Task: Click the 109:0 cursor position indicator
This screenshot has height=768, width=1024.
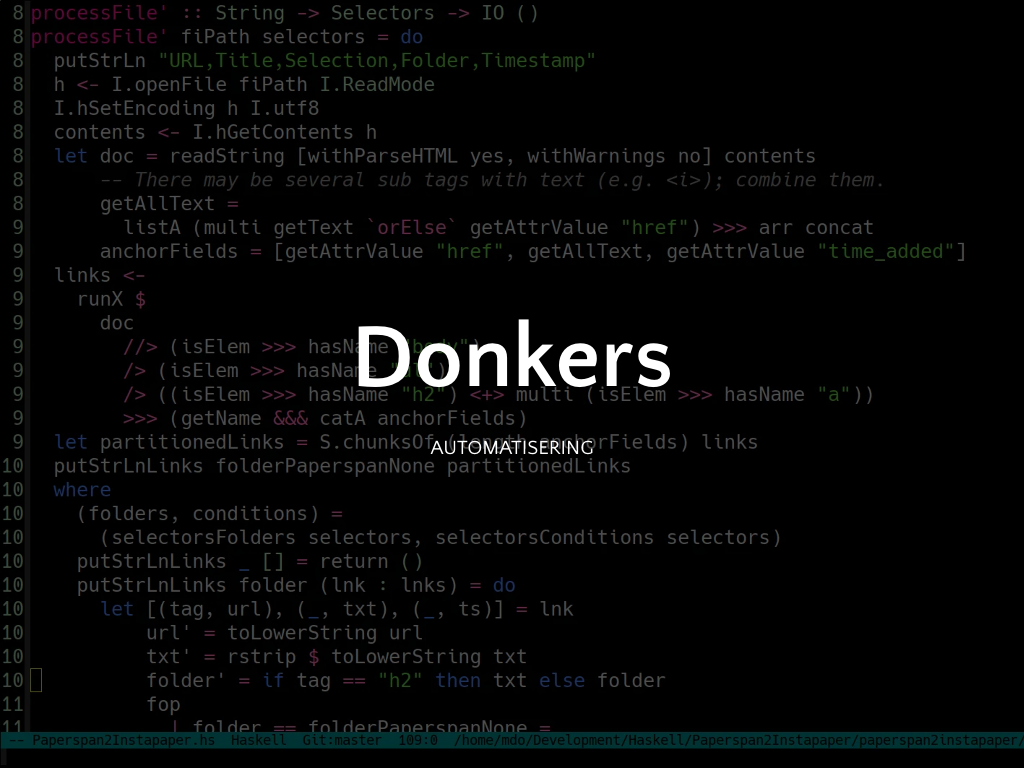Action: 418,741
